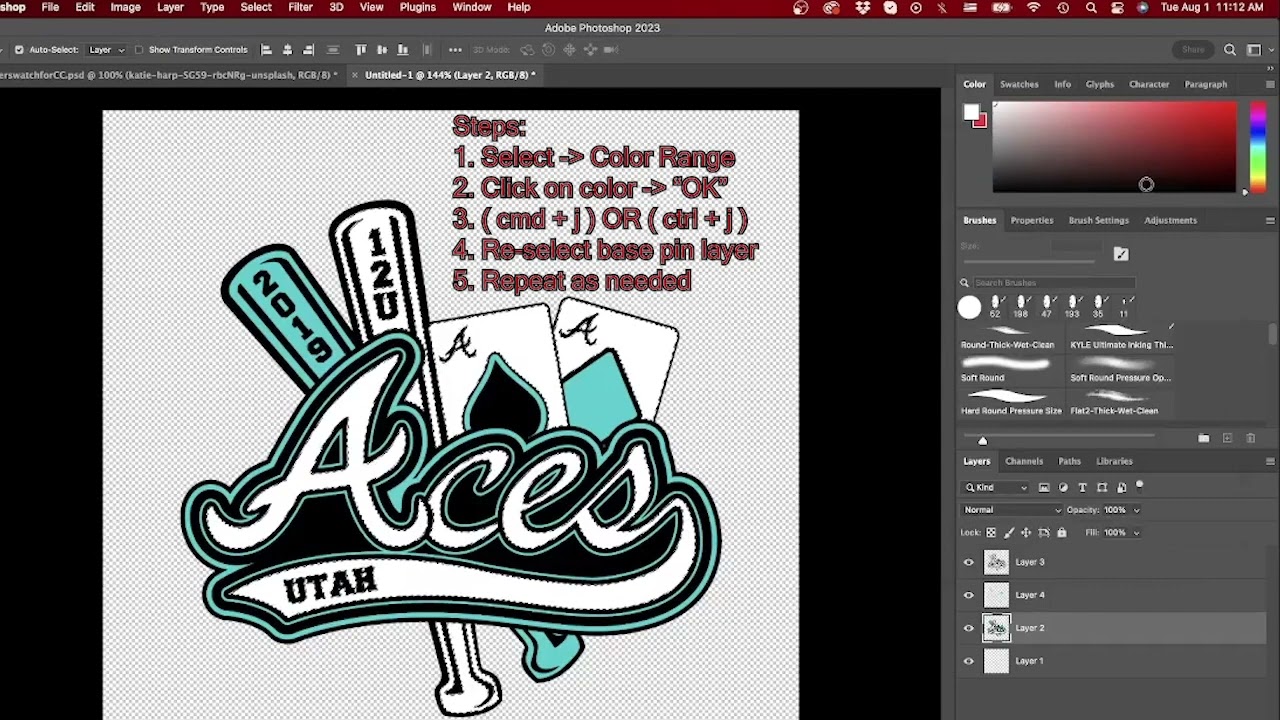Viewport: 1280px width, 720px height.
Task: Open the Auto-Select Layer dropdown
Action: click(107, 49)
